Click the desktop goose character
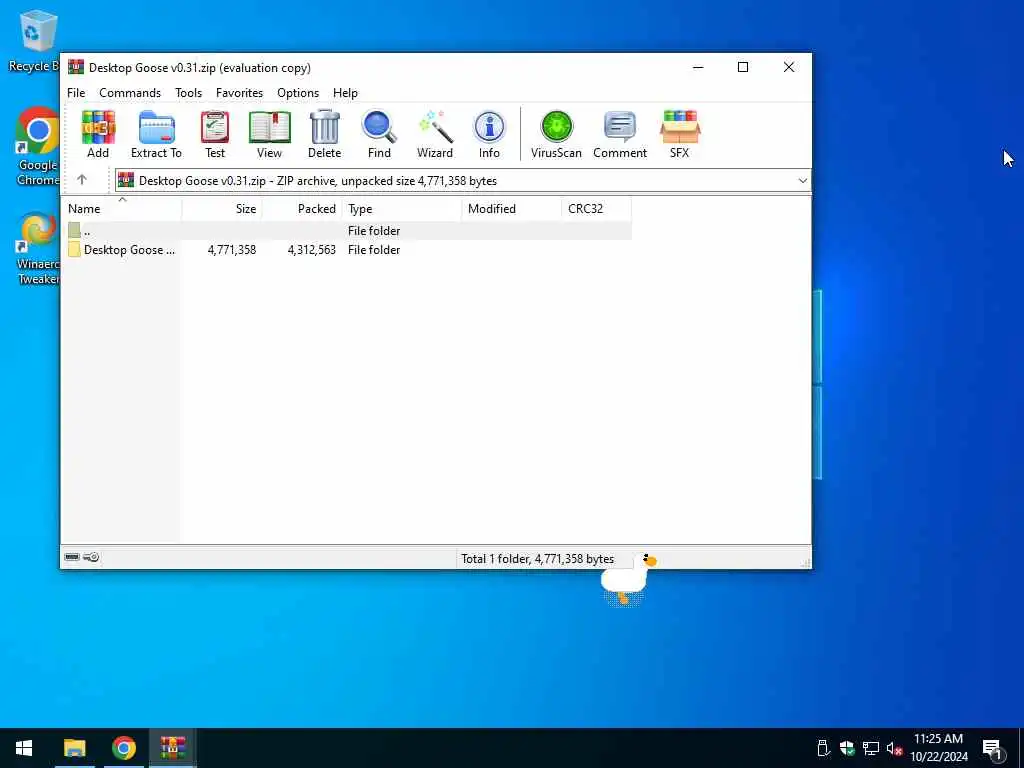This screenshot has width=1024, height=768. pos(627,578)
